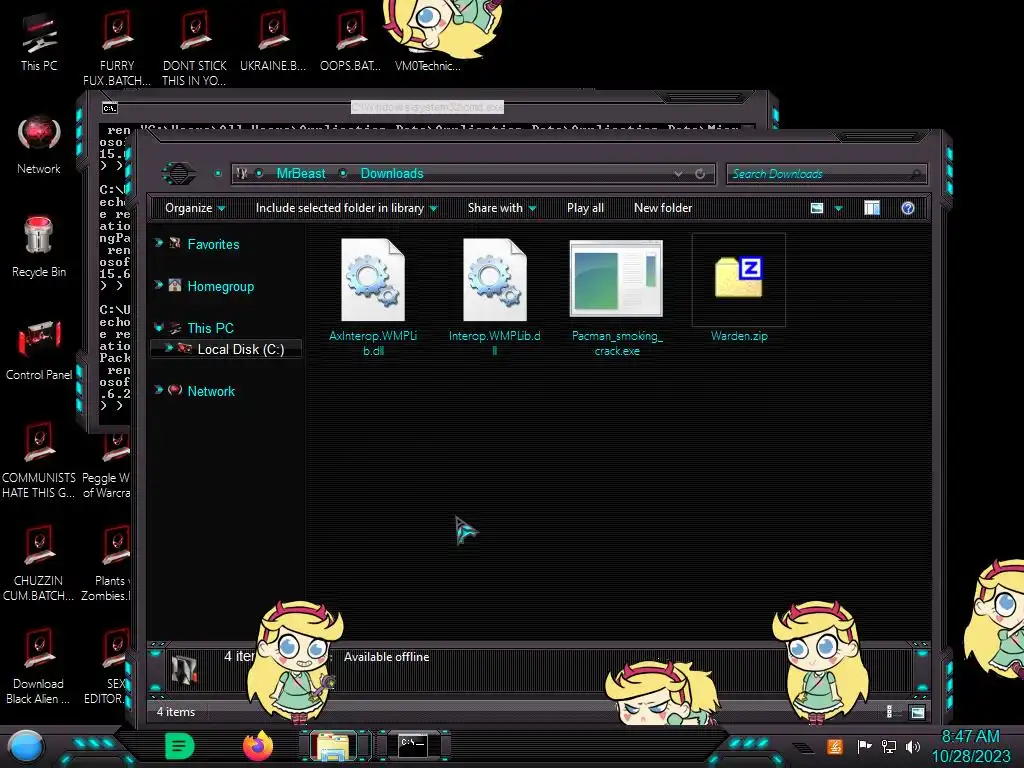The height and width of the screenshot is (768, 1024).
Task: Open view options dropdown arrow
Action: 839,208
